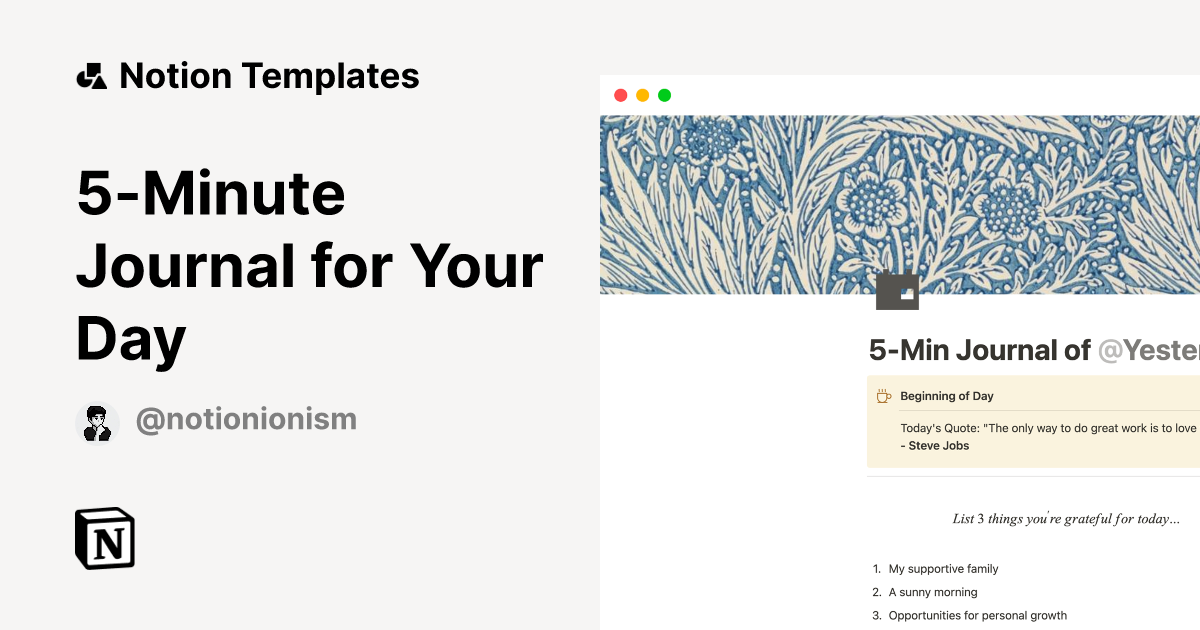The width and height of the screenshot is (1200, 630).
Task: Follow the @notionionism profile link
Action: (246, 419)
